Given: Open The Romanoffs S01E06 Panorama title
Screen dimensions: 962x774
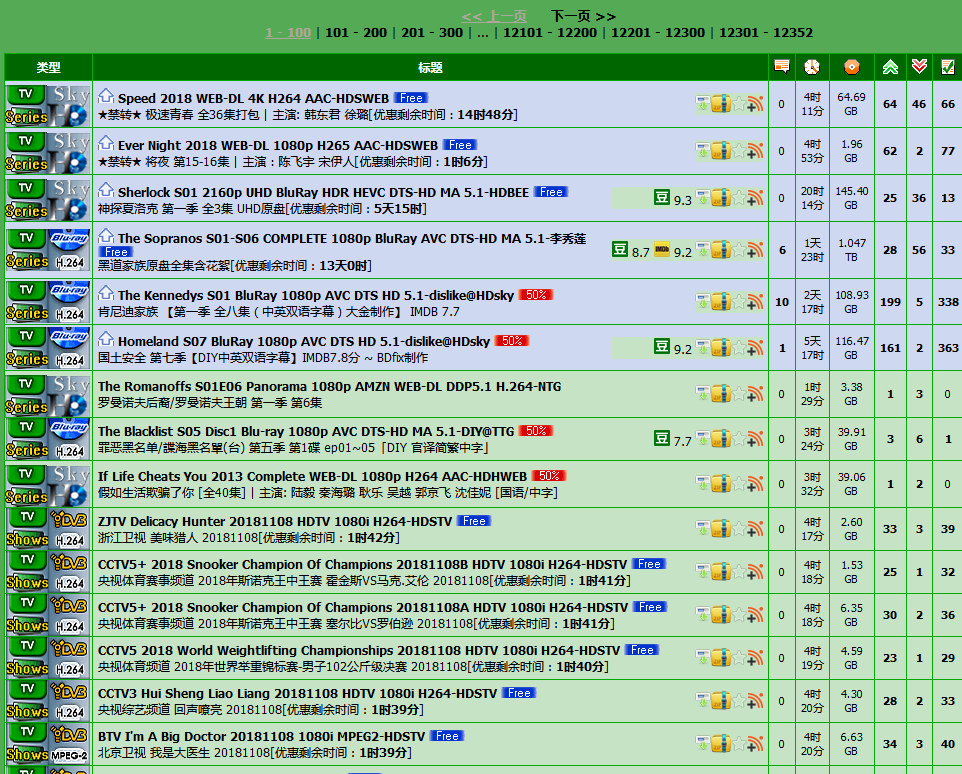Looking at the screenshot, I should coord(329,386).
